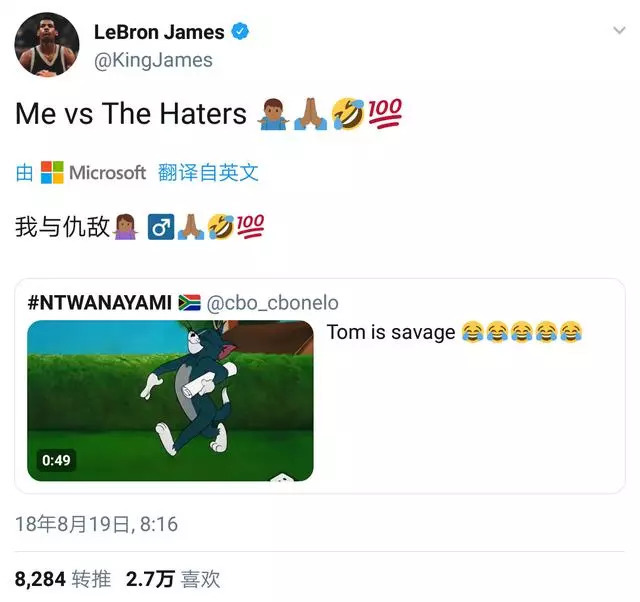The width and height of the screenshot is (640, 602).
Task: Click the 0:49 video duration badge
Action: [56, 460]
